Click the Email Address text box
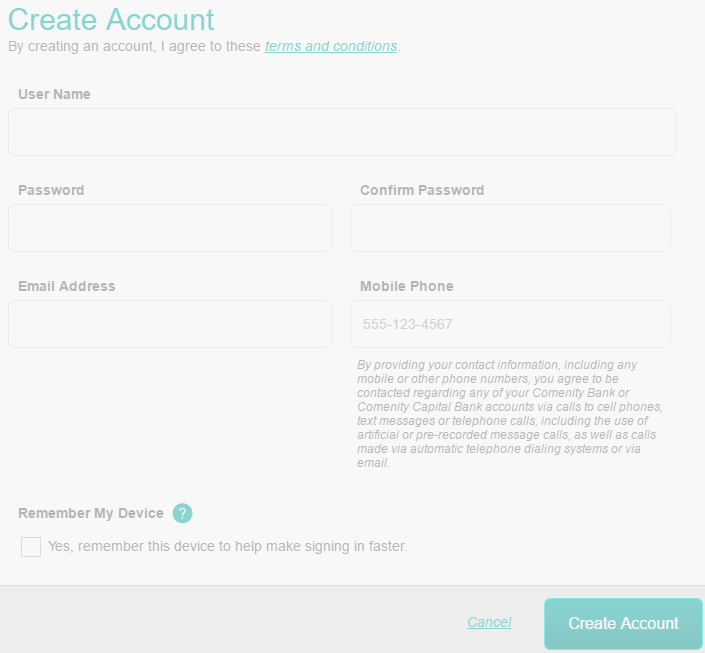Image resolution: width=705 pixels, height=653 pixels. (x=170, y=324)
